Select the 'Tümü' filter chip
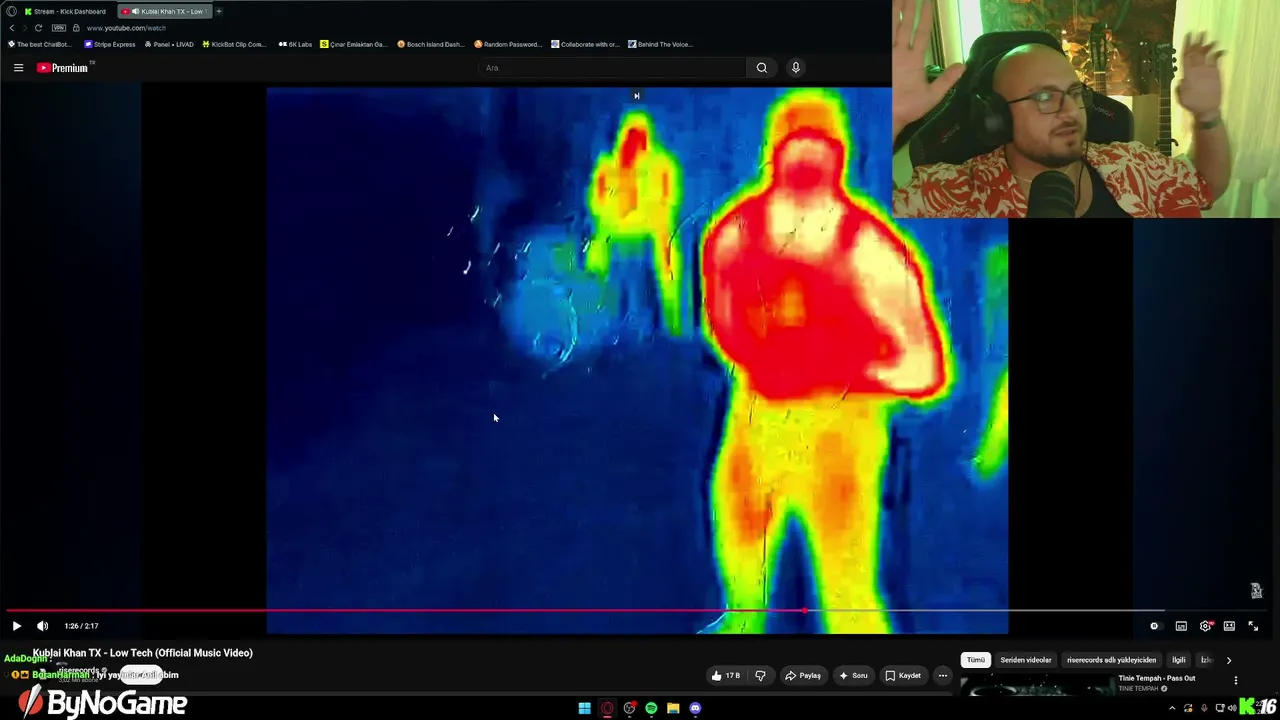 point(976,660)
